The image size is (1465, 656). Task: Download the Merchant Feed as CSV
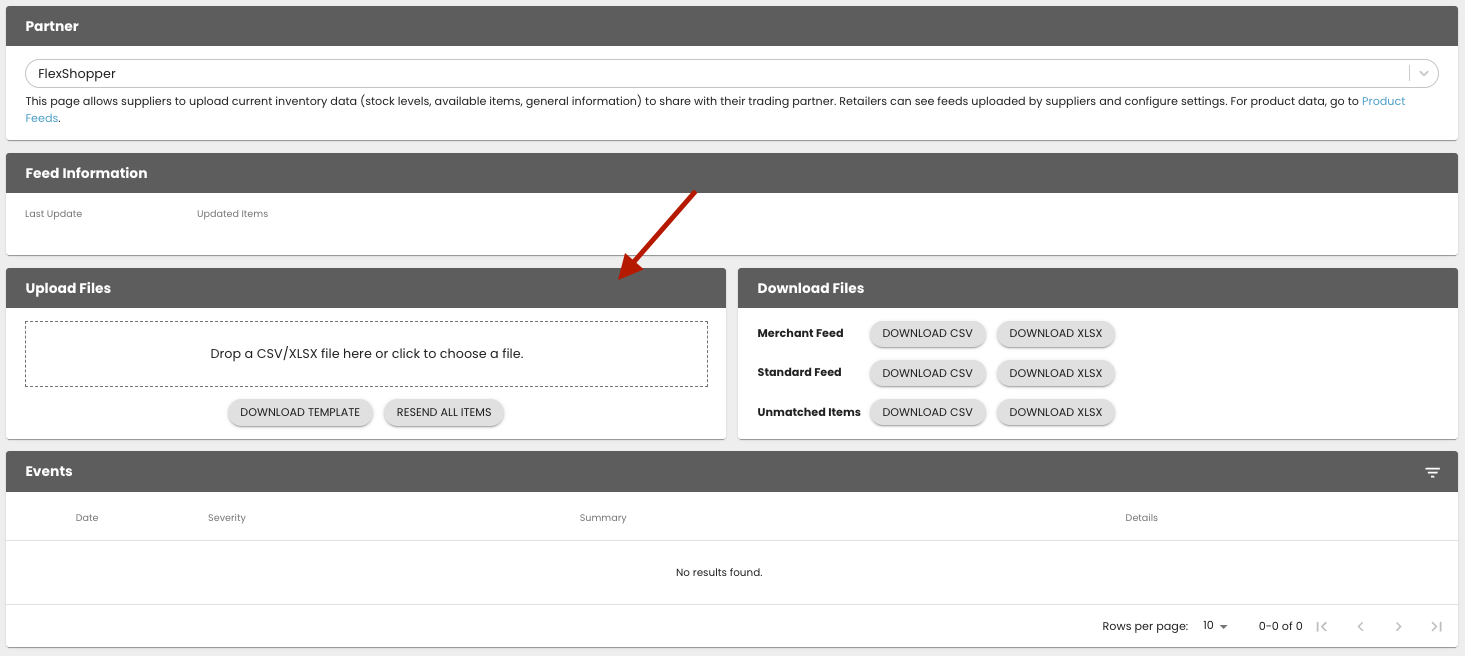click(x=927, y=333)
